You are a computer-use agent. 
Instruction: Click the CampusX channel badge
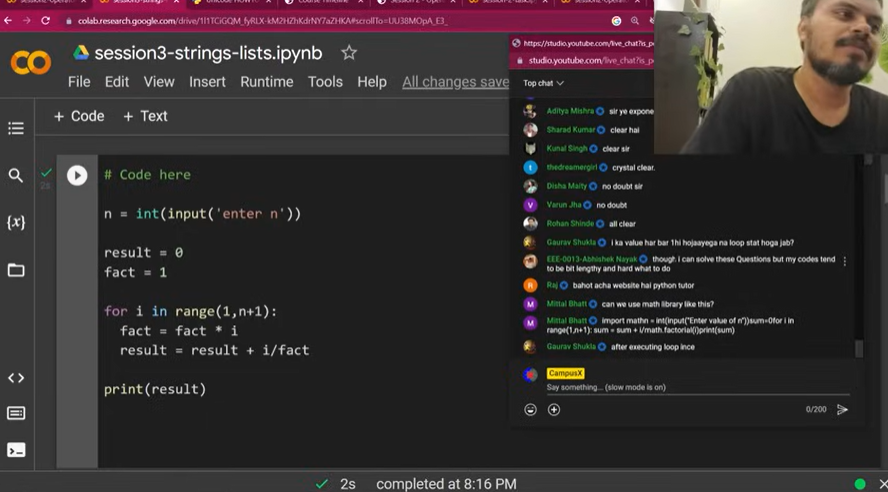565,373
